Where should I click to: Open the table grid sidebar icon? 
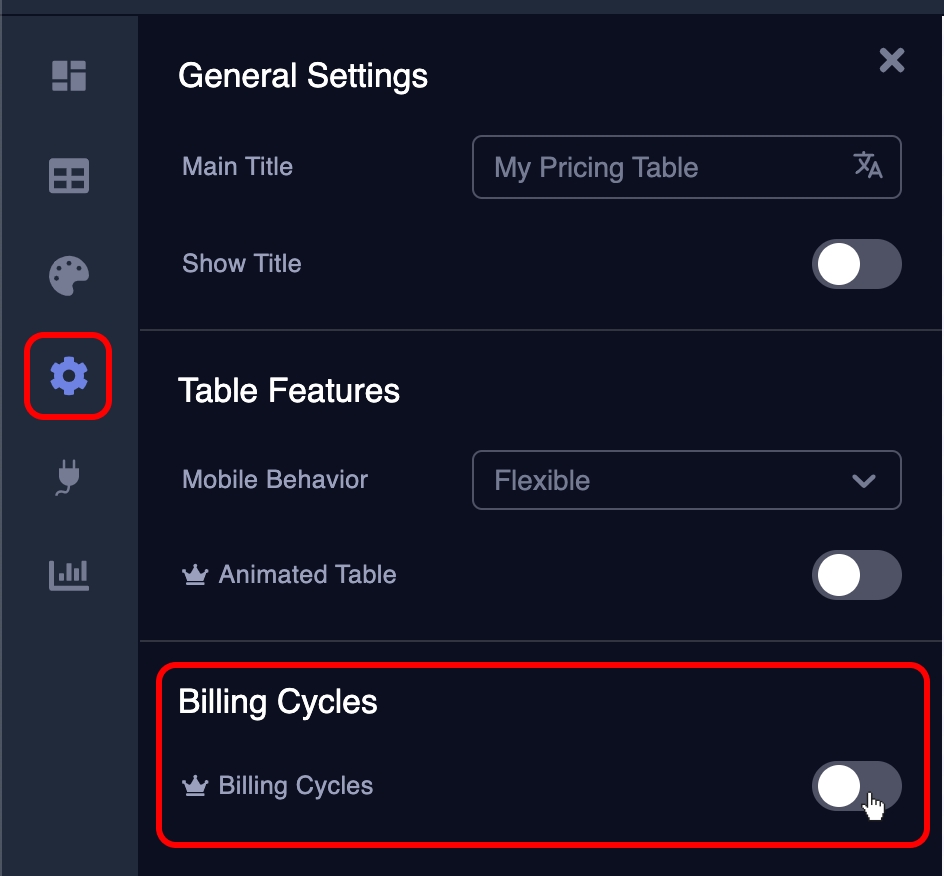69,176
